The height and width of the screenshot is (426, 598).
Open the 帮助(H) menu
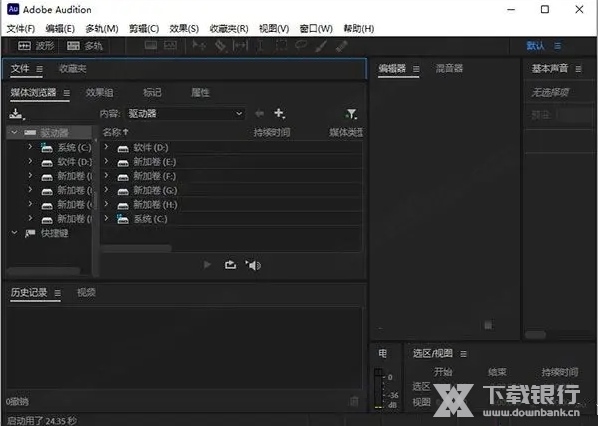click(x=359, y=29)
